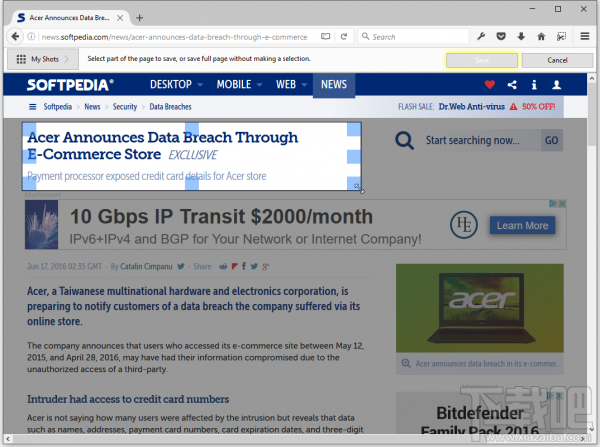Image resolution: width=600 pixels, height=447 pixels.
Task: Click the Bitdefender Family Pack 2016 ad
Action: [480, 415]
